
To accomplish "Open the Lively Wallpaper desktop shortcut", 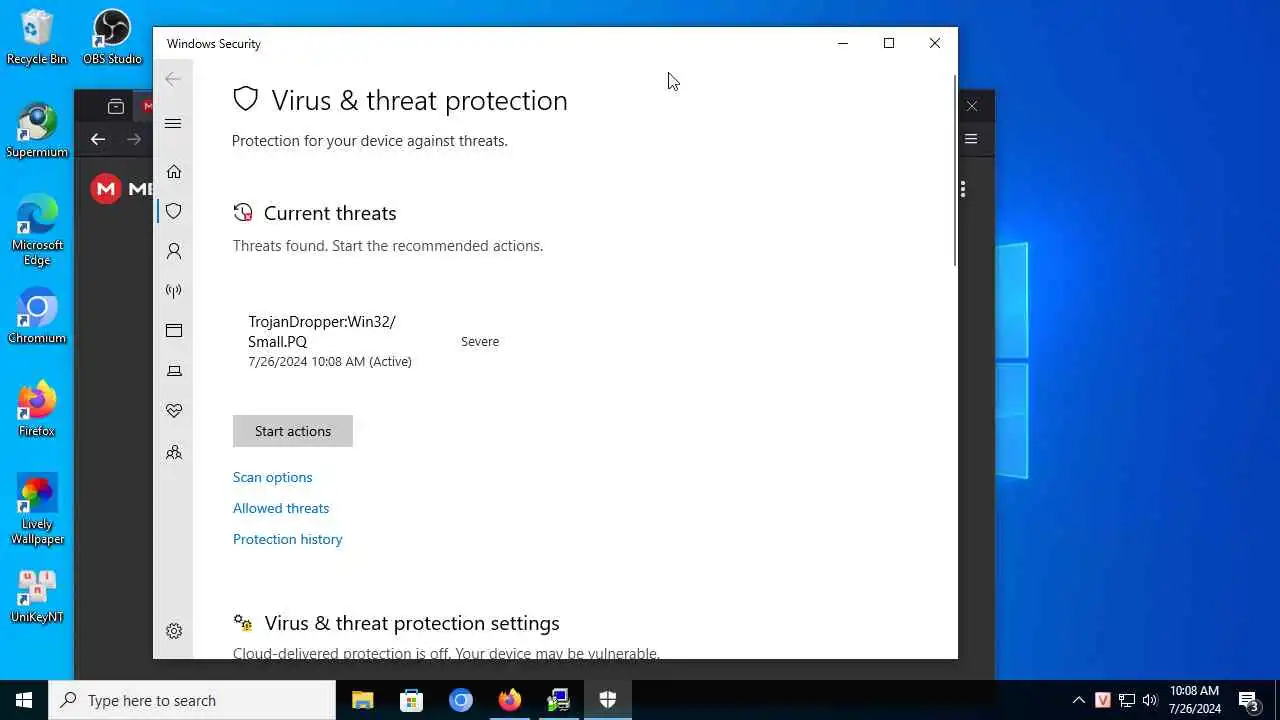I will [37, 510].
